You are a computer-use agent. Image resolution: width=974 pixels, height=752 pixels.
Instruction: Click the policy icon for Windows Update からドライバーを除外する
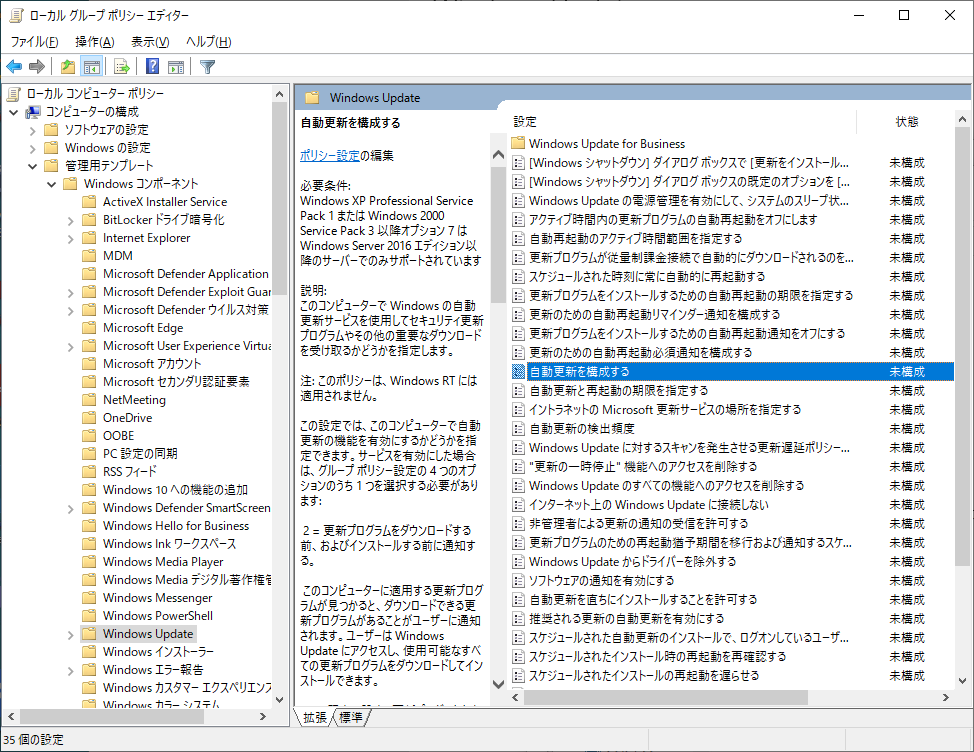518,561
